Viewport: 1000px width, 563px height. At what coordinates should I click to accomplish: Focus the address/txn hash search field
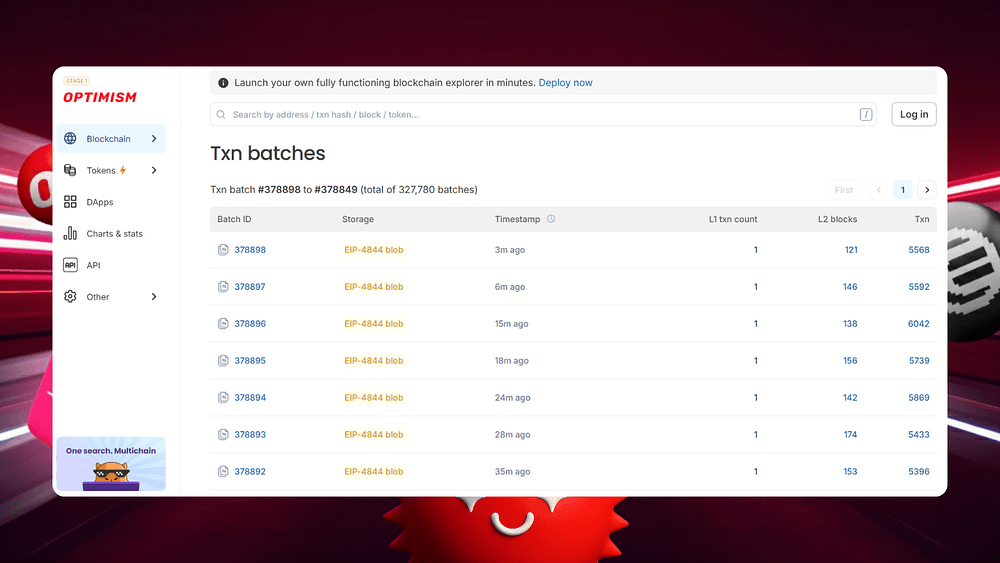click(543, 115)
